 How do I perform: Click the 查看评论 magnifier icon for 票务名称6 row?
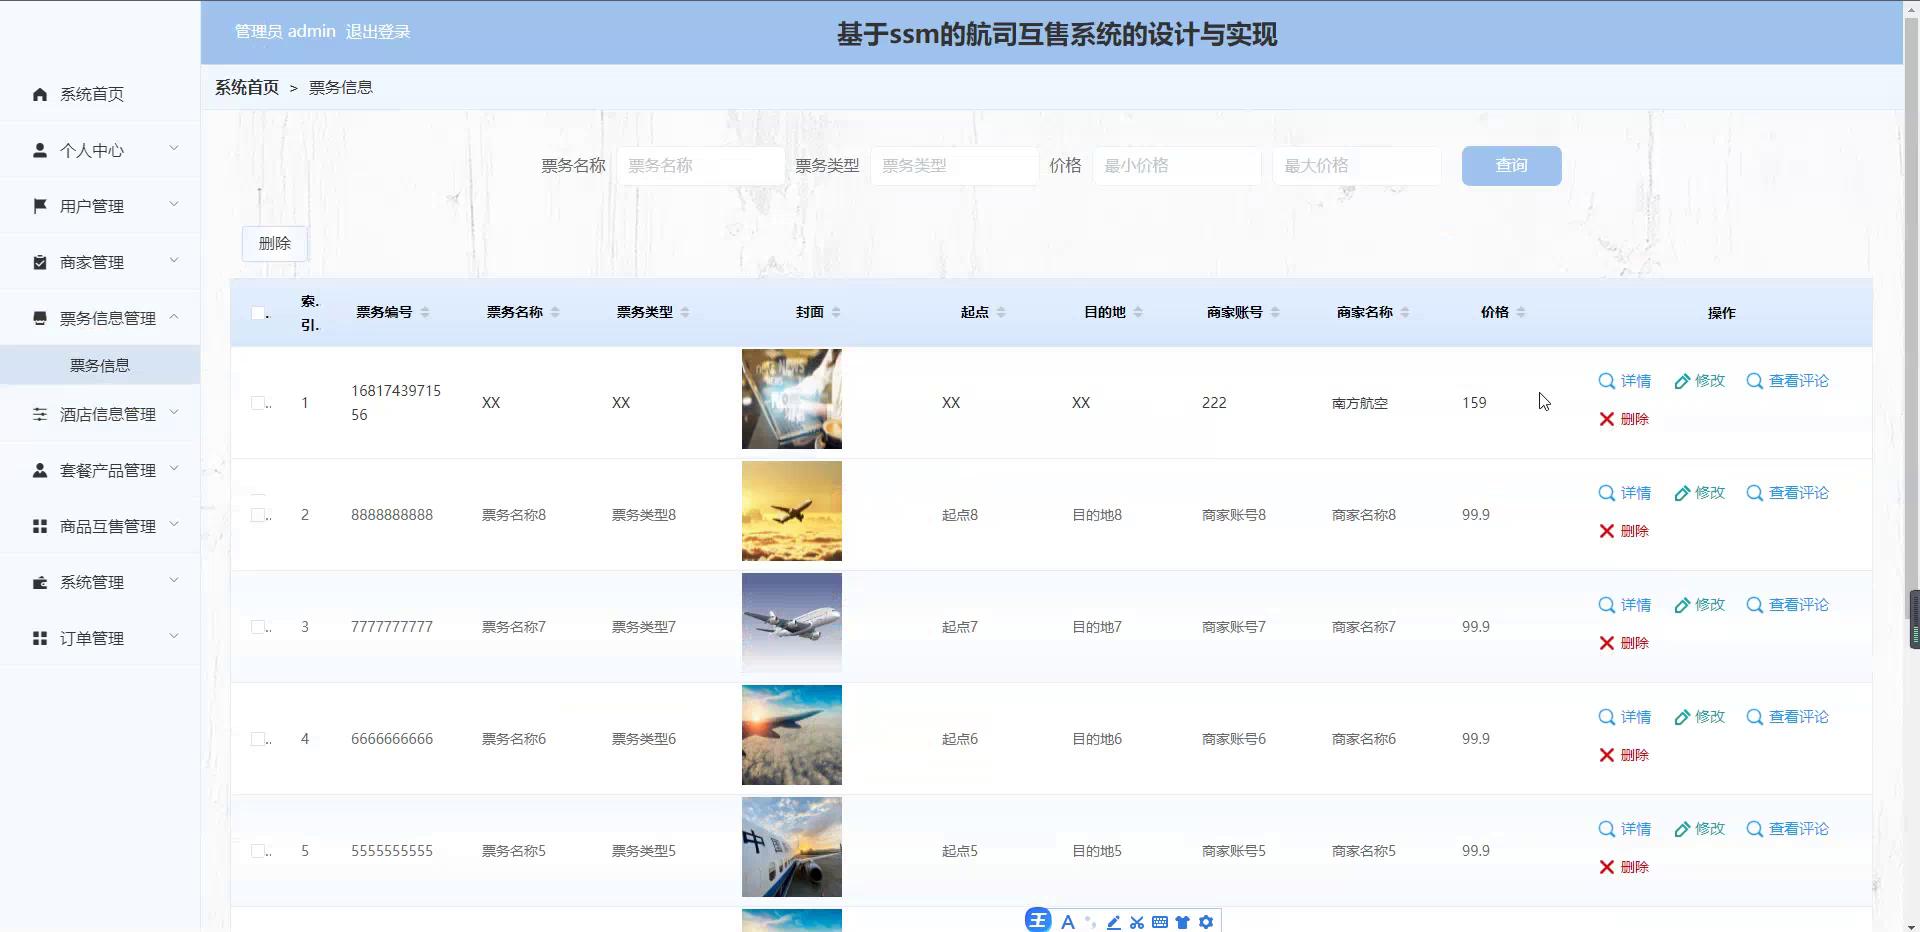pyautogui.click(x=1755, y=717)
